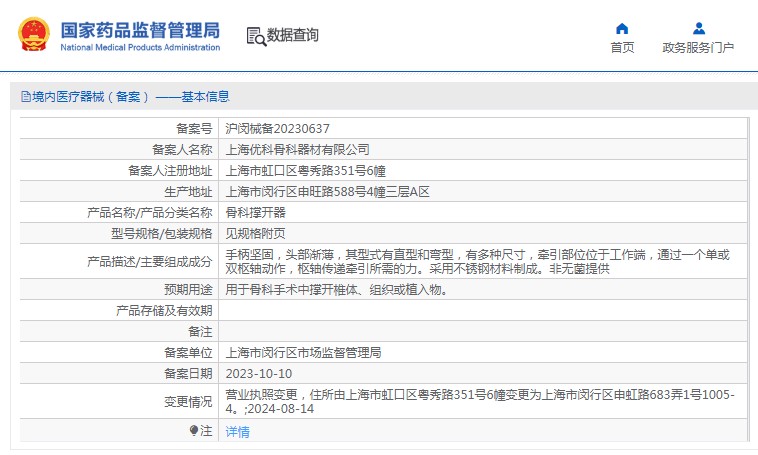
Task: Click the 产品存储及有效期 label
Action: tap(164, 310)
